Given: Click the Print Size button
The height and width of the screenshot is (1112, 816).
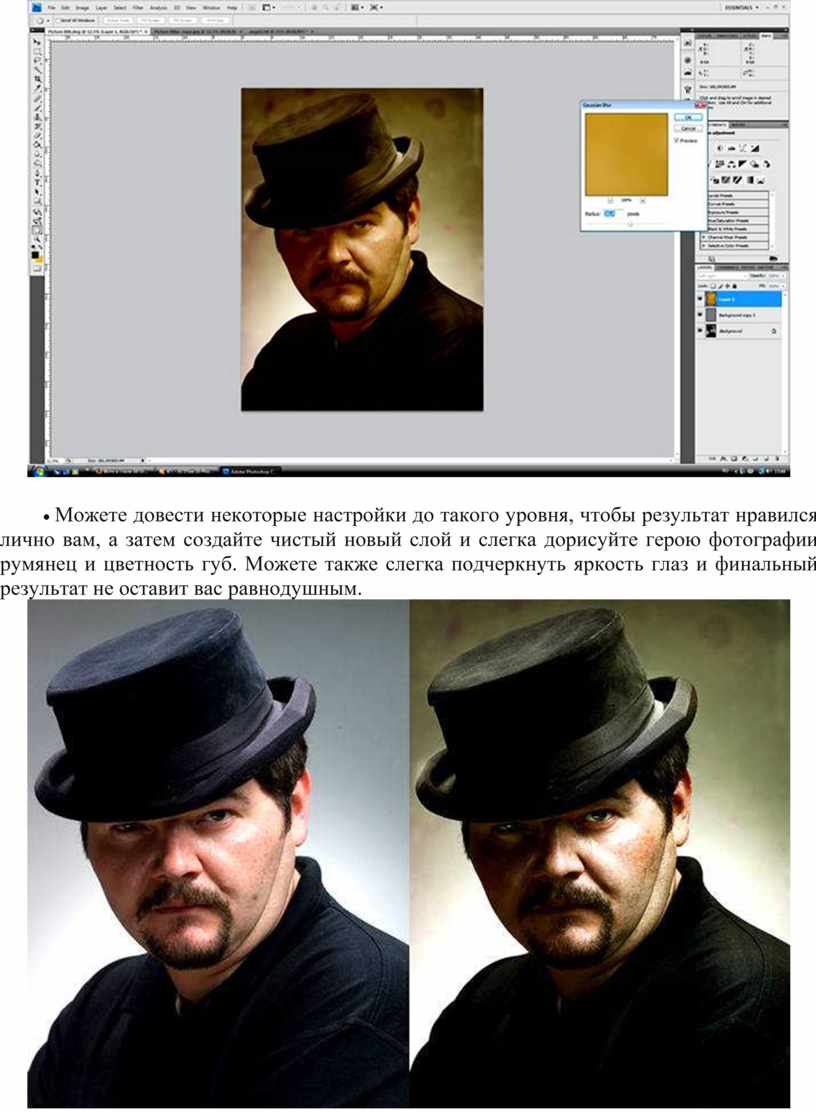Looking at the screenshot, I should tap(214, 21).
